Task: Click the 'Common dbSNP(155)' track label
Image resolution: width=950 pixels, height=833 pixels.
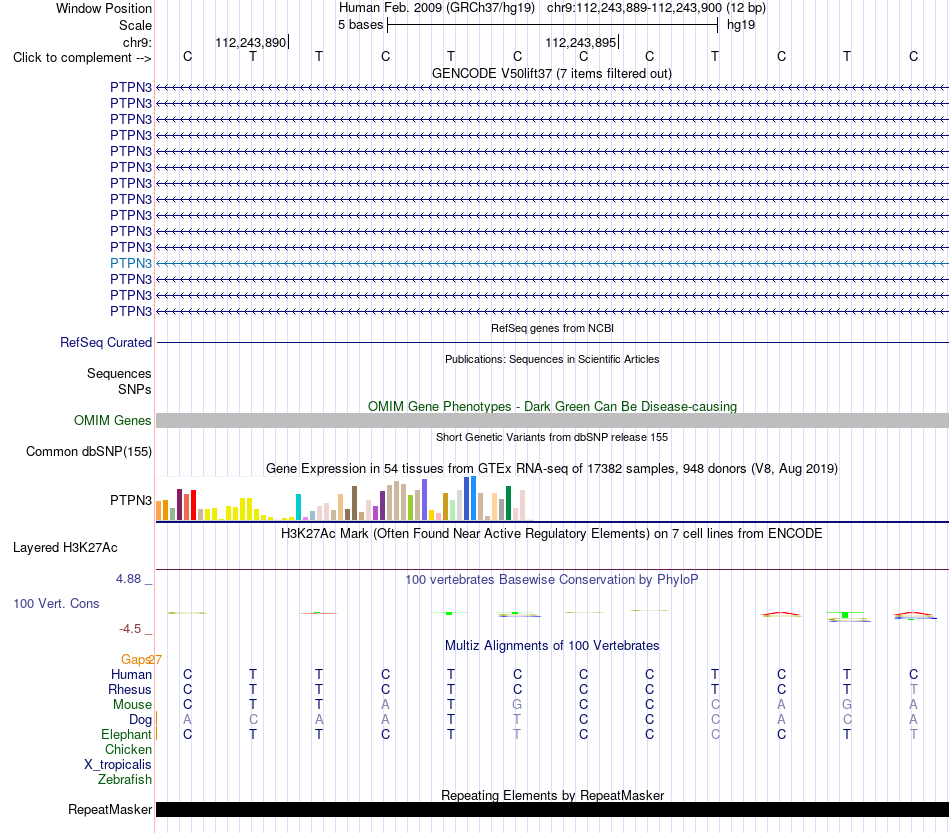Action: (89, 451)
